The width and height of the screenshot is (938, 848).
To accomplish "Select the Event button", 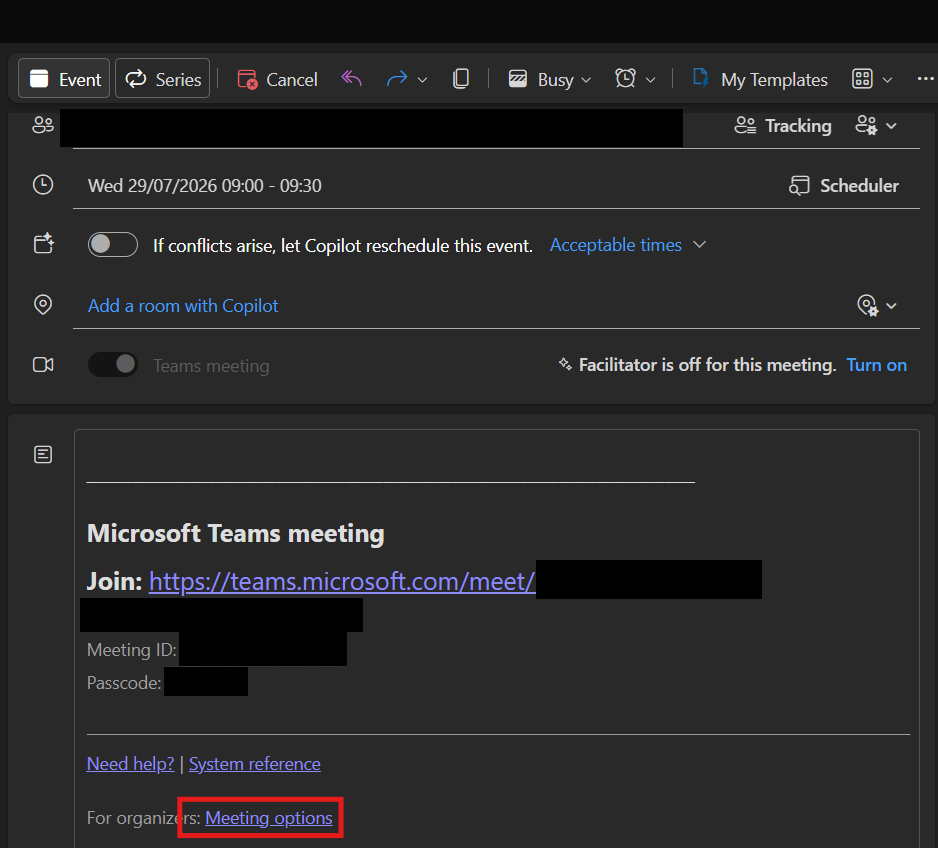I will pos(64,79).
